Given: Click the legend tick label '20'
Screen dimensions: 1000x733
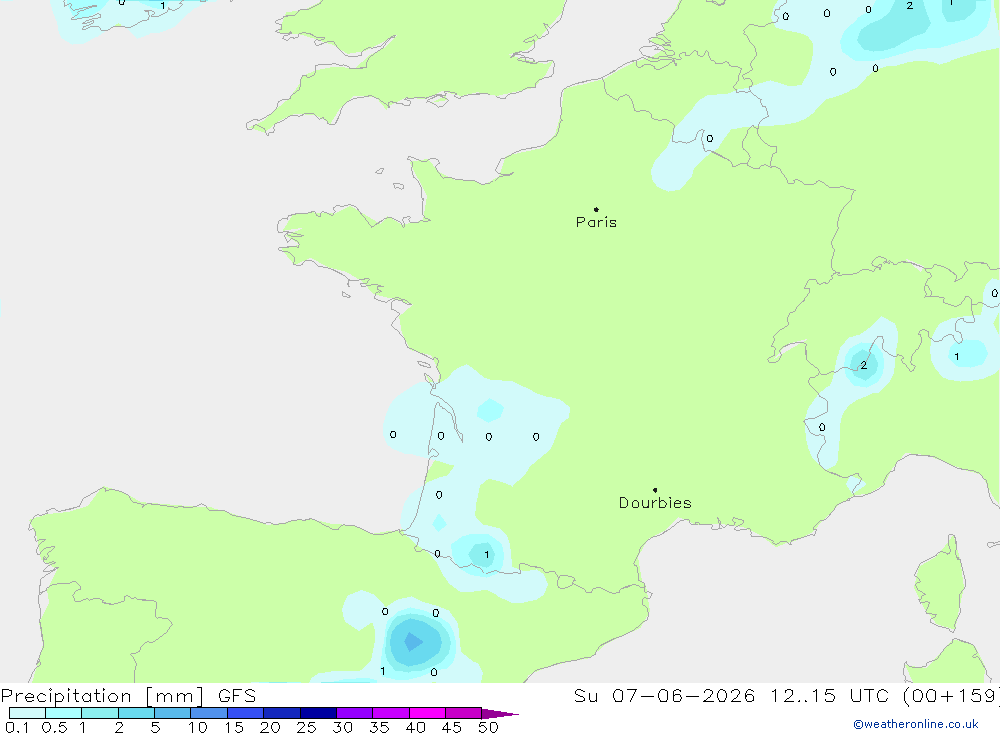Looking at the screenshot, I should [270, 727].
